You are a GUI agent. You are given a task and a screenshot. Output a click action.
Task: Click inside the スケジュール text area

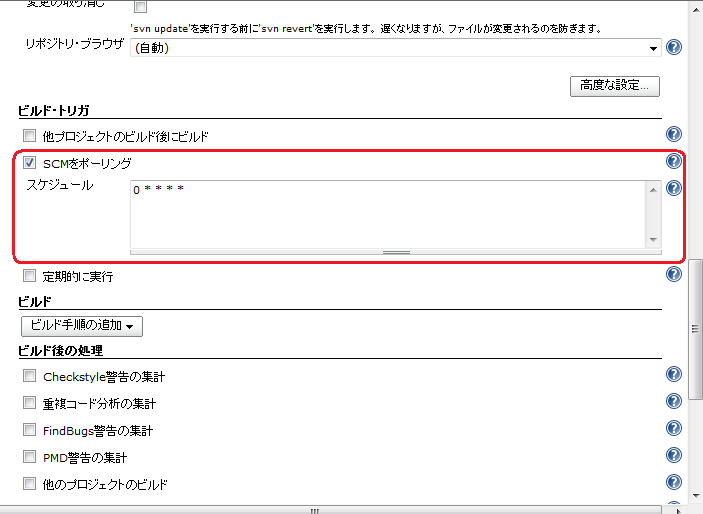388,214
